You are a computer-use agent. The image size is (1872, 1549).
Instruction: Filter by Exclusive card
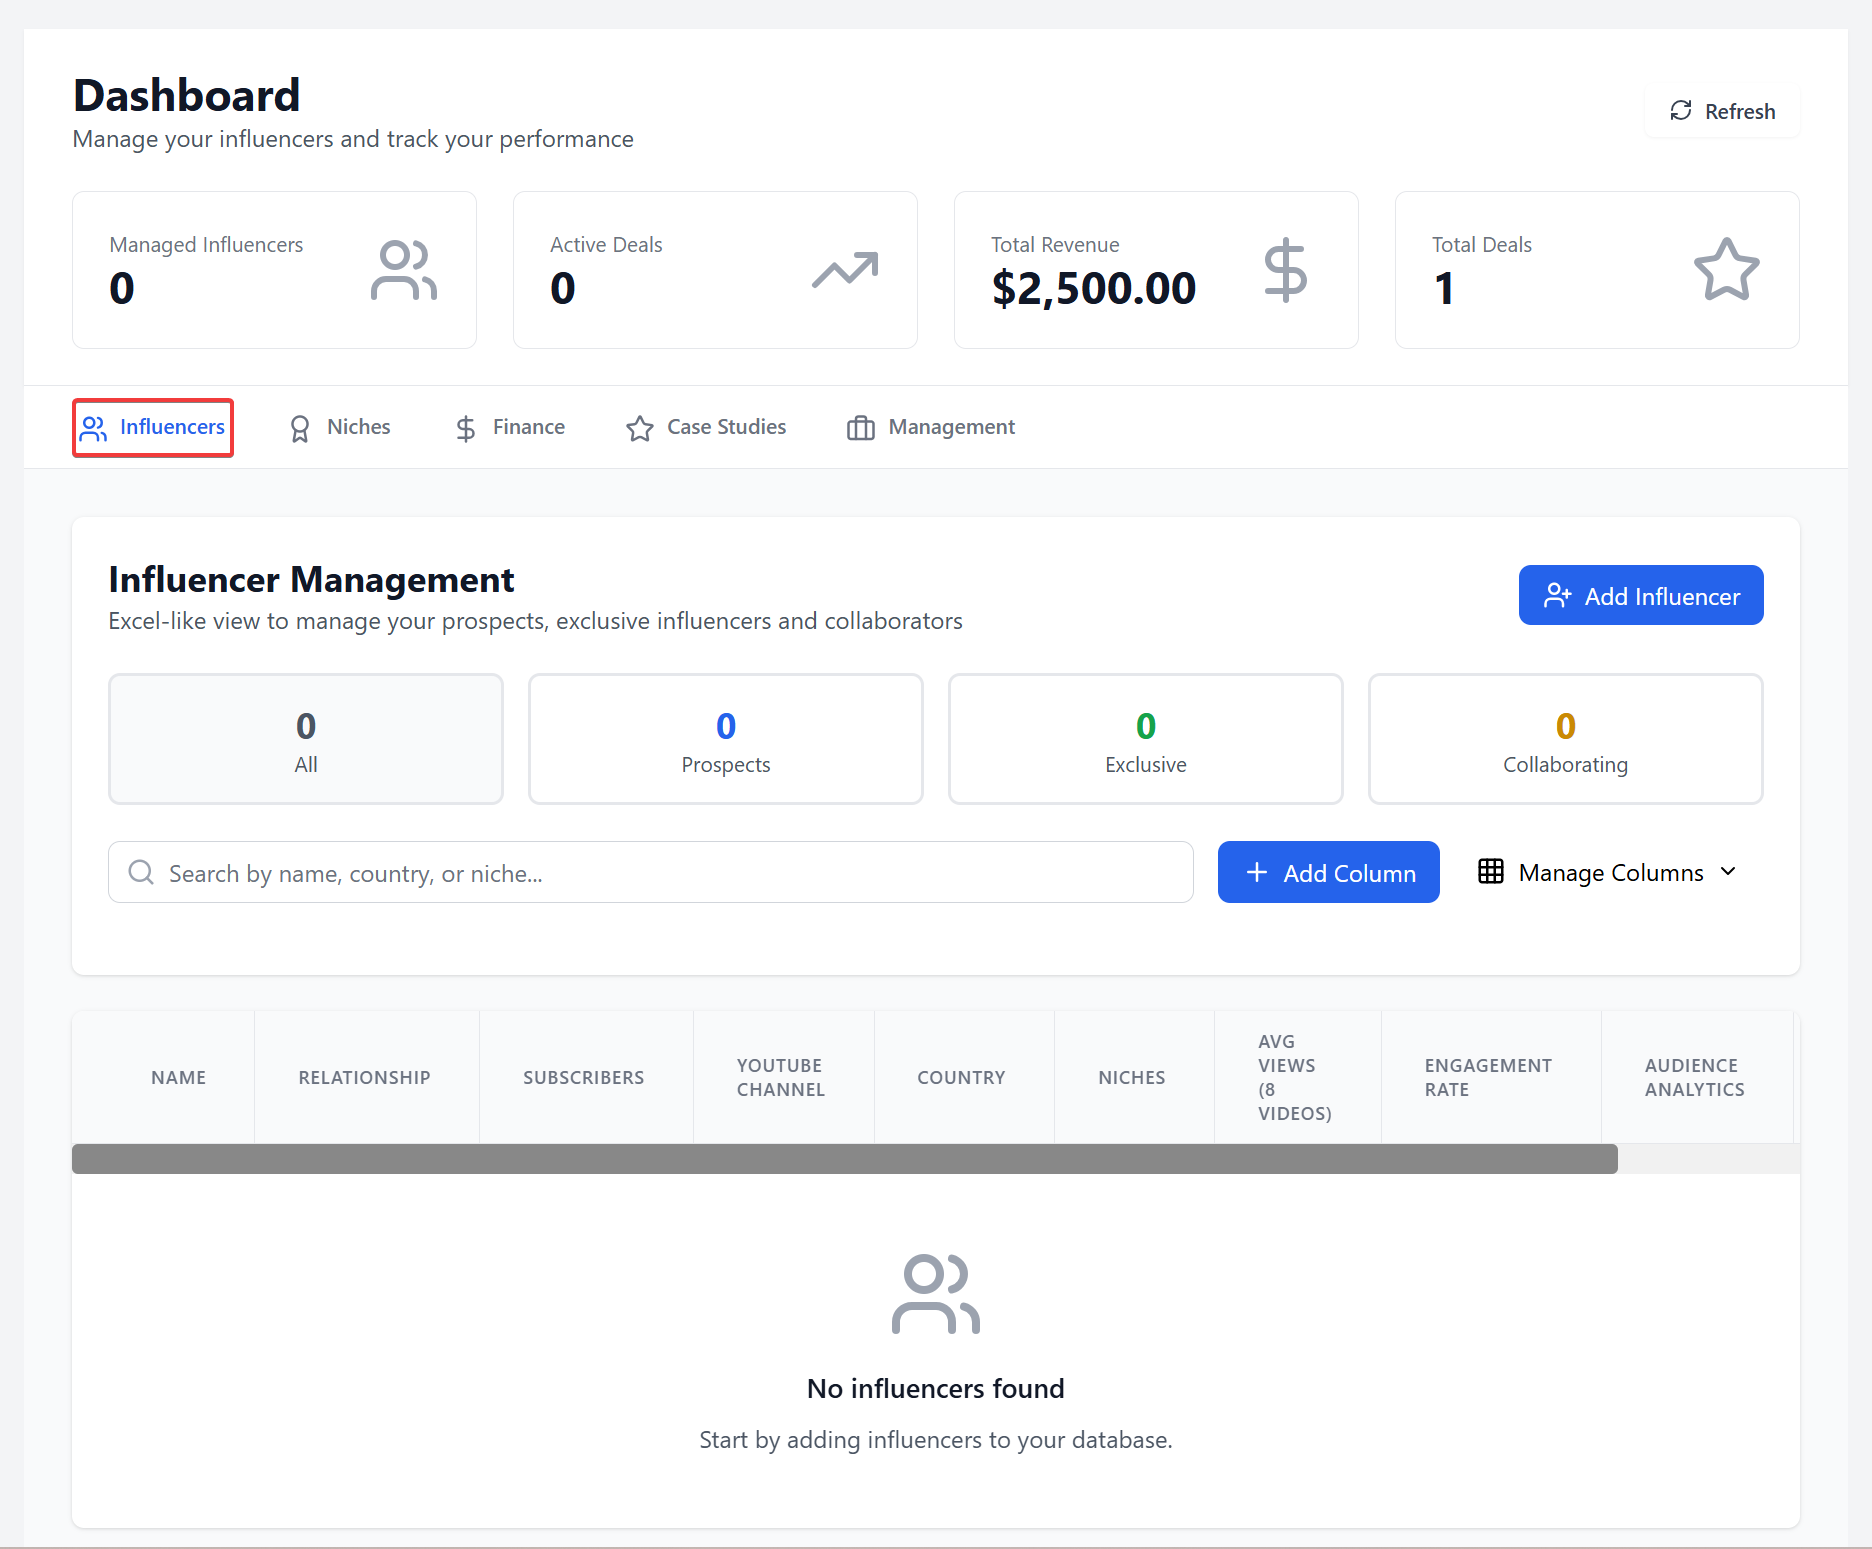(x=1146, y=740)
